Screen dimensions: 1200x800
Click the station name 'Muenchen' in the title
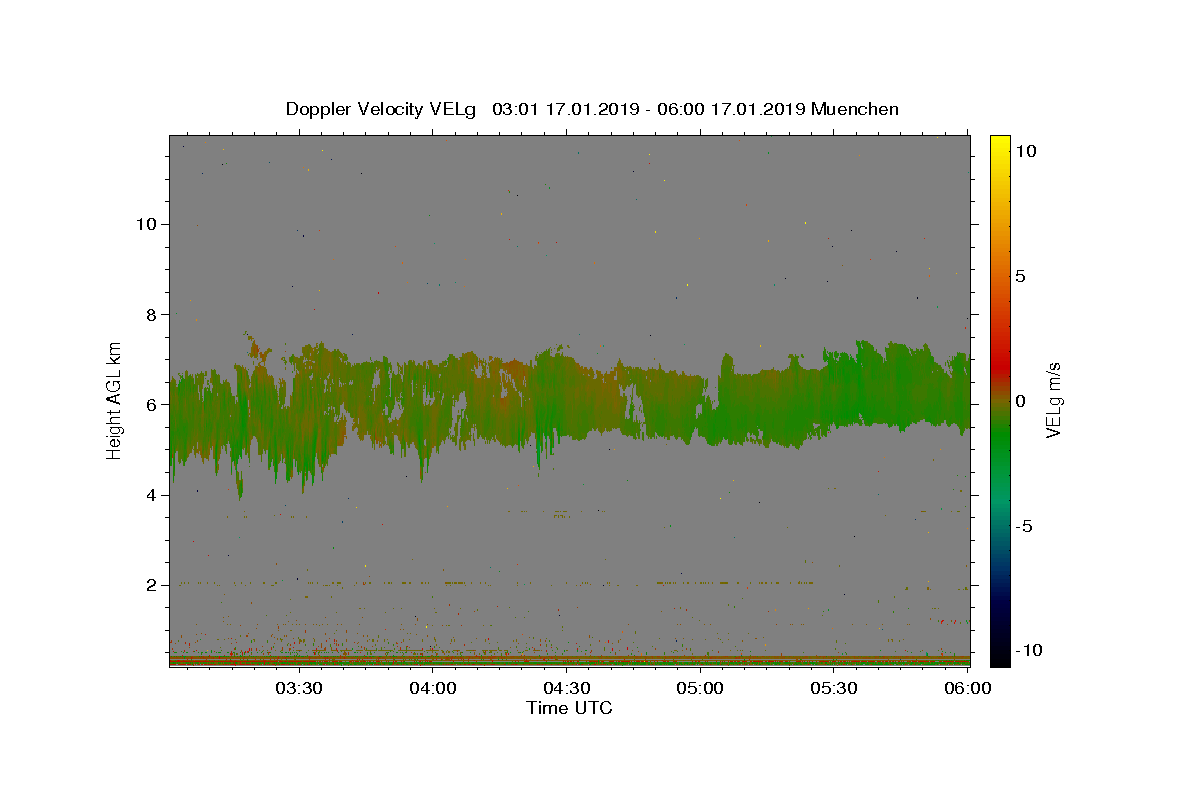coord(855,109)
